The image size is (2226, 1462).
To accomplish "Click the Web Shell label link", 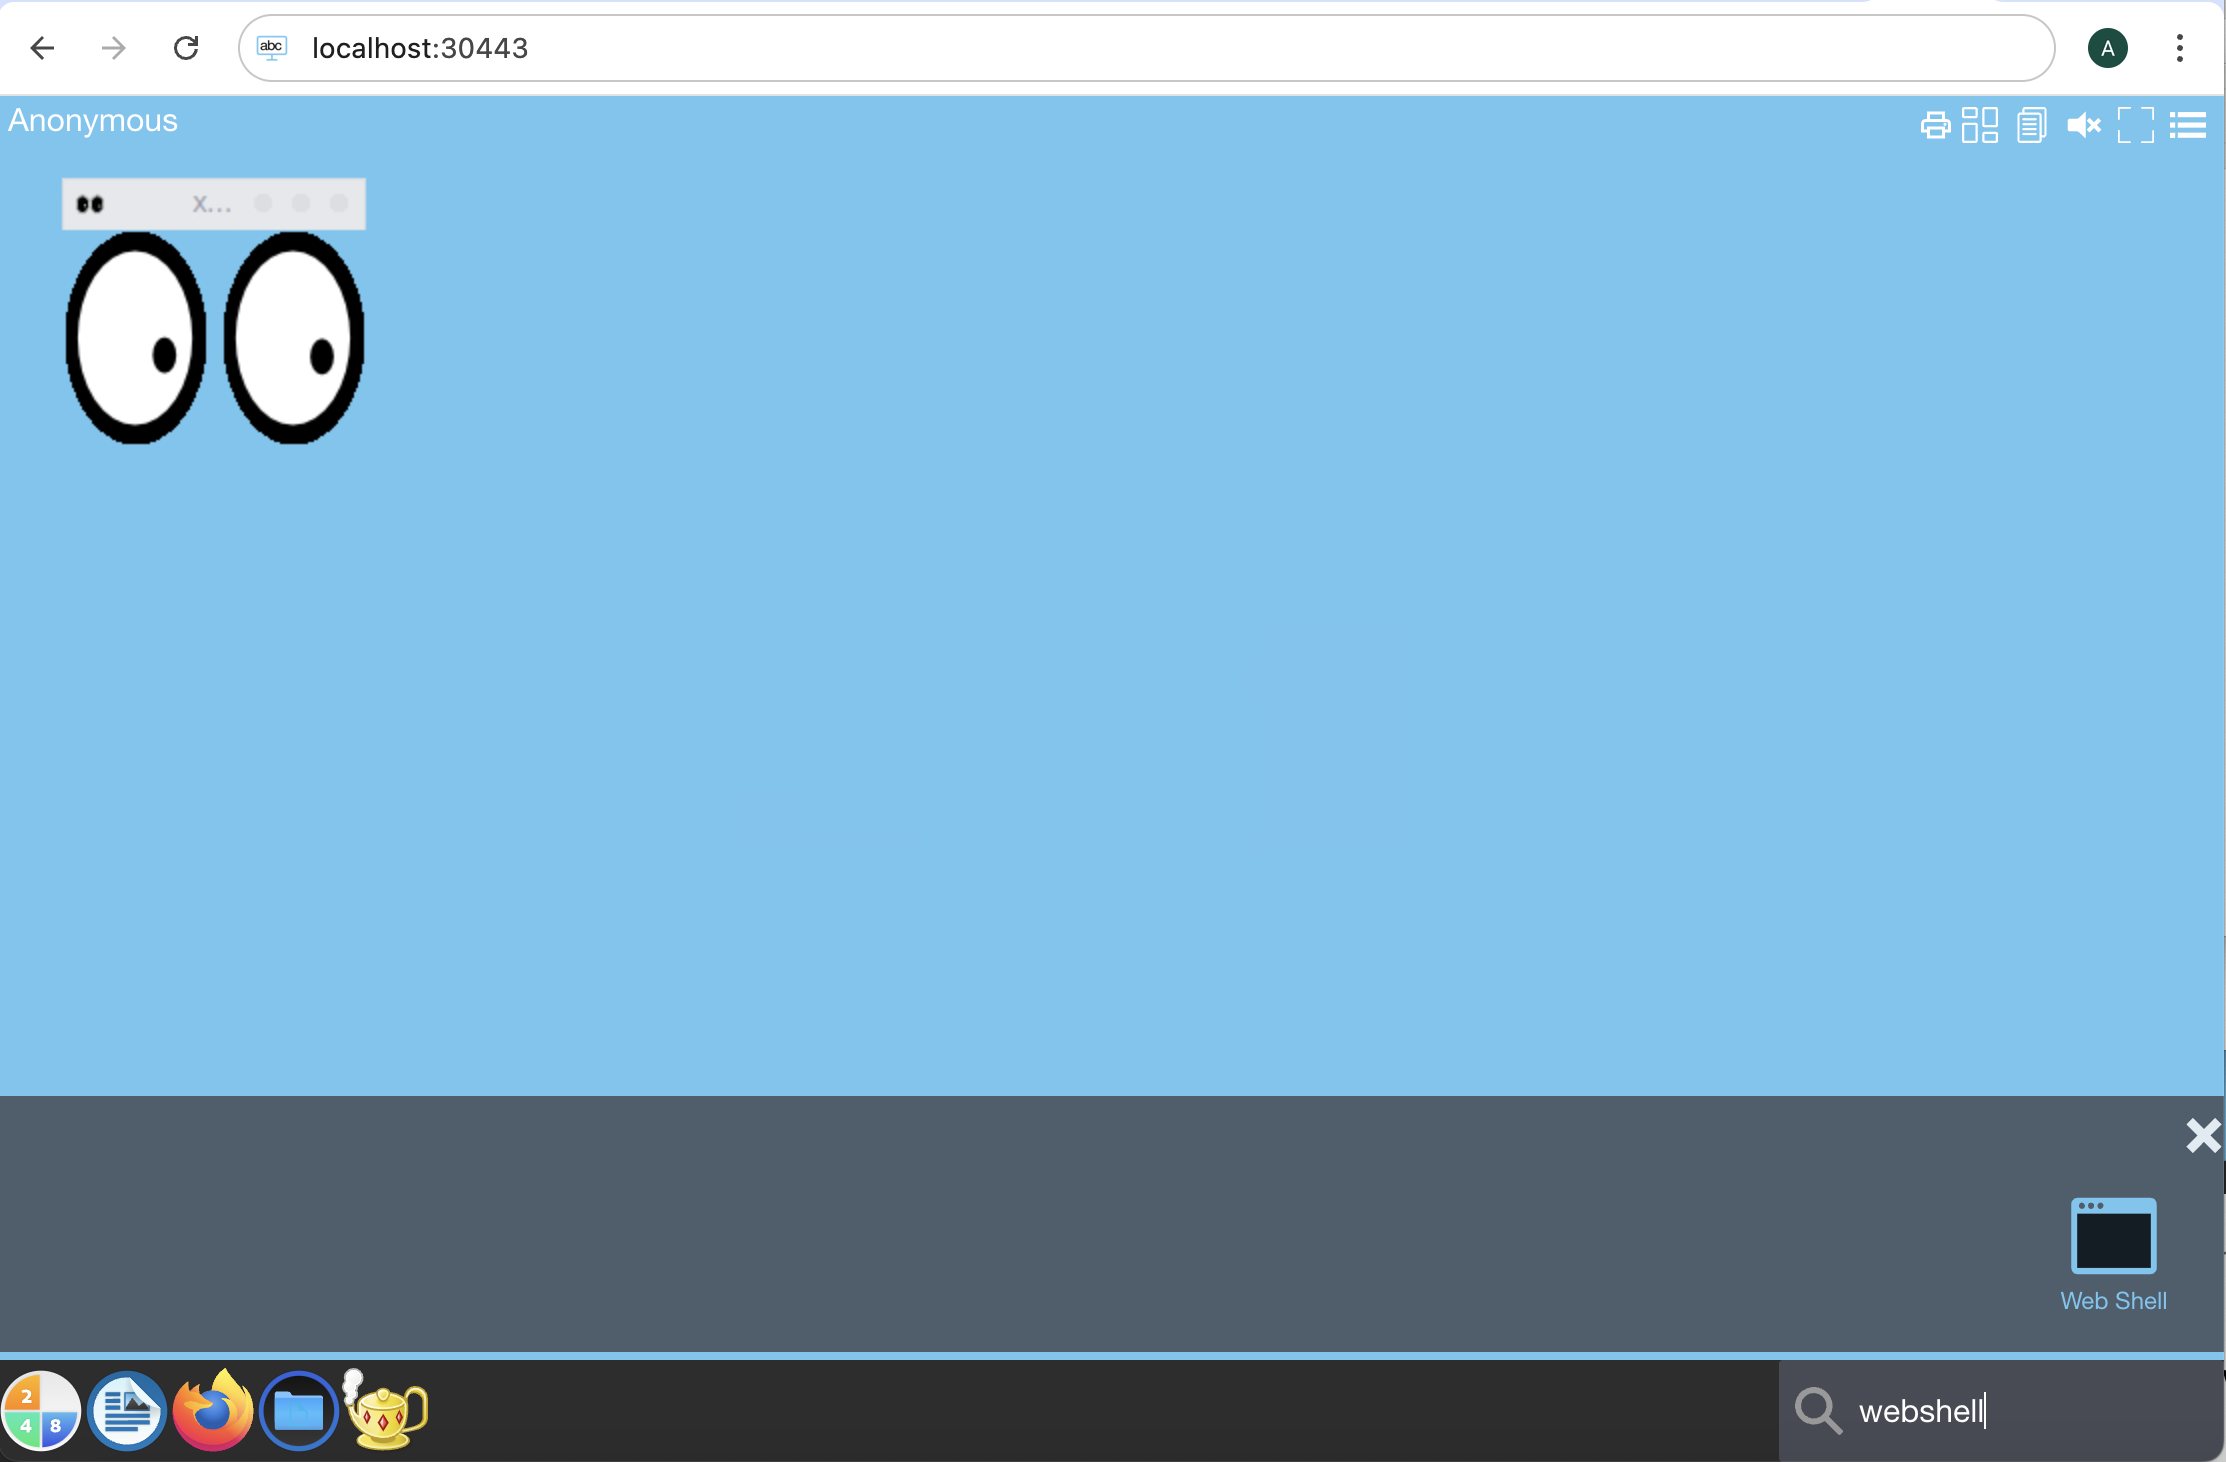I will click(x=2113, y=1301).
